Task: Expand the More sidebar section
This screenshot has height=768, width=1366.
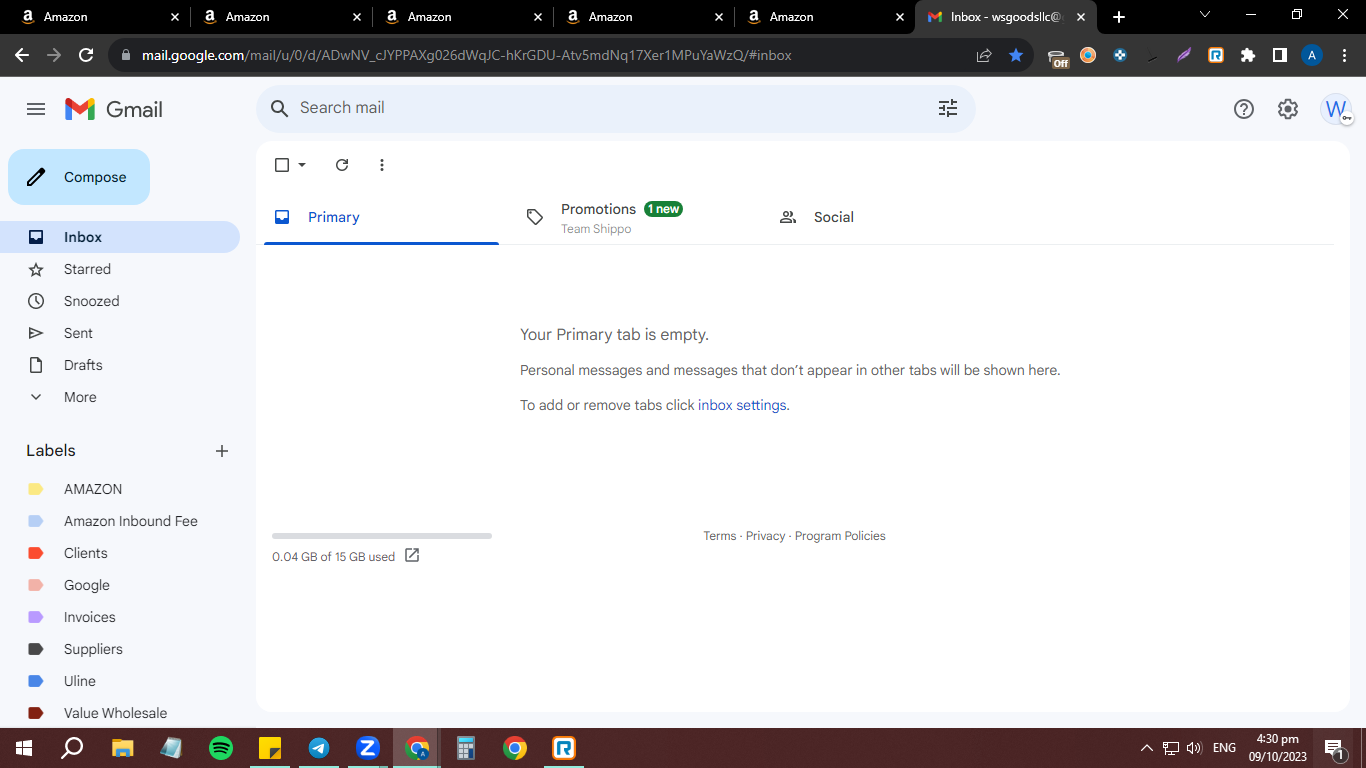Action: (x=120, y=397)
